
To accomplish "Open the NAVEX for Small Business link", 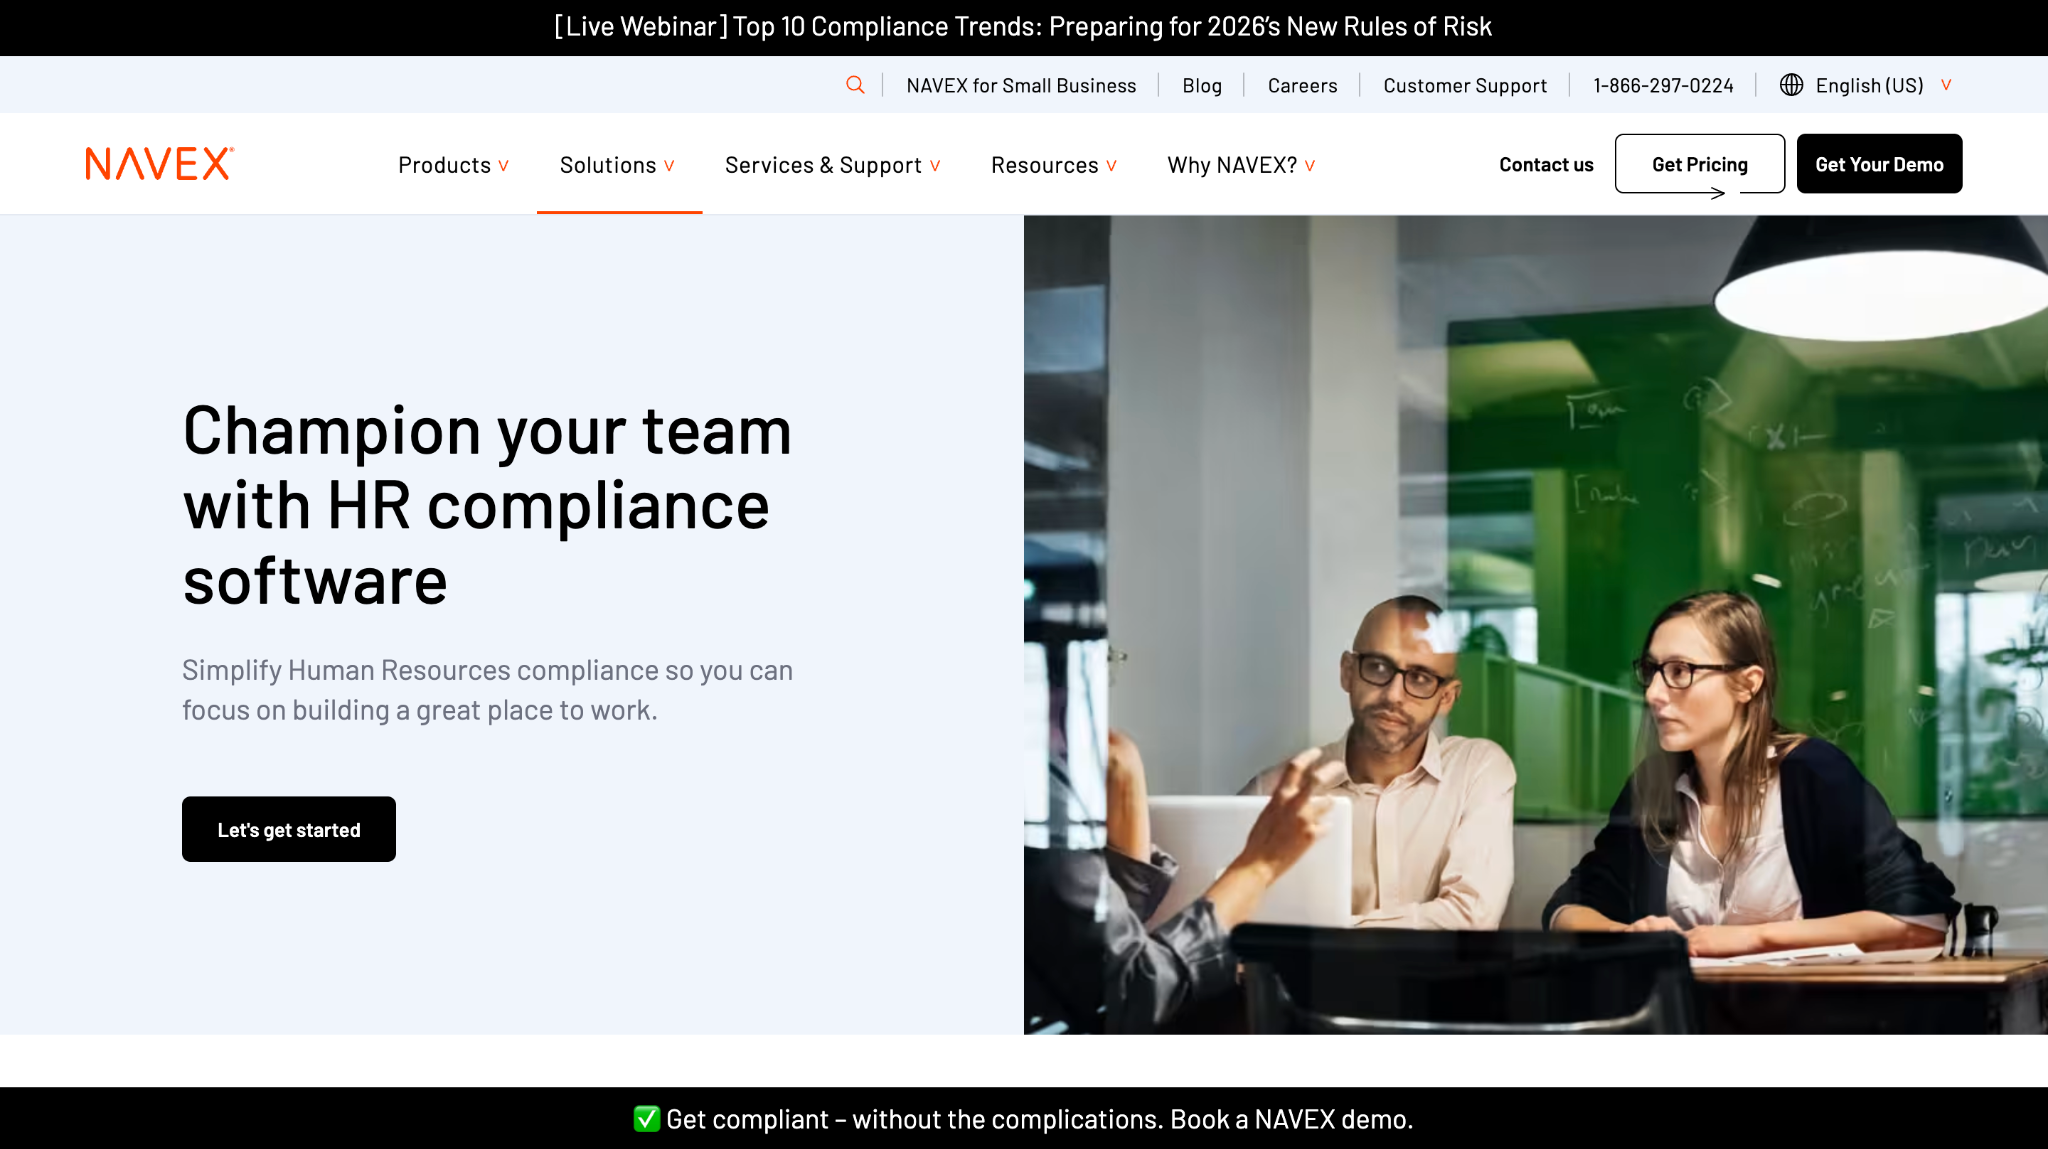I will [1021, 85].
